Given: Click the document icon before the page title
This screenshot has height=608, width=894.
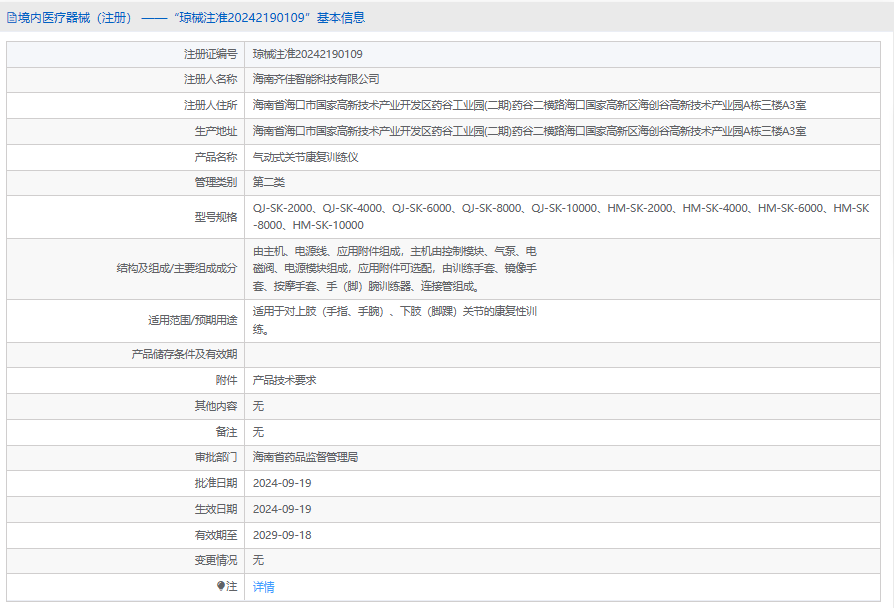Looking at the screenshot, I should click(11, 17).
